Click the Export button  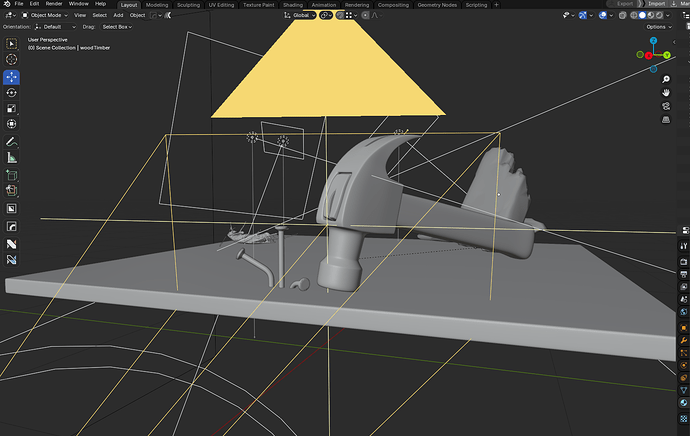coord(624,4)
